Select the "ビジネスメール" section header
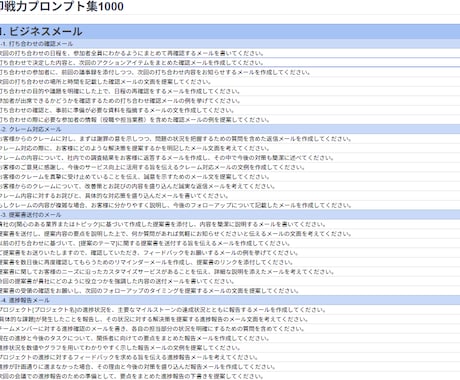This screenshot has width=460, height=380. [x=230, y=32]
